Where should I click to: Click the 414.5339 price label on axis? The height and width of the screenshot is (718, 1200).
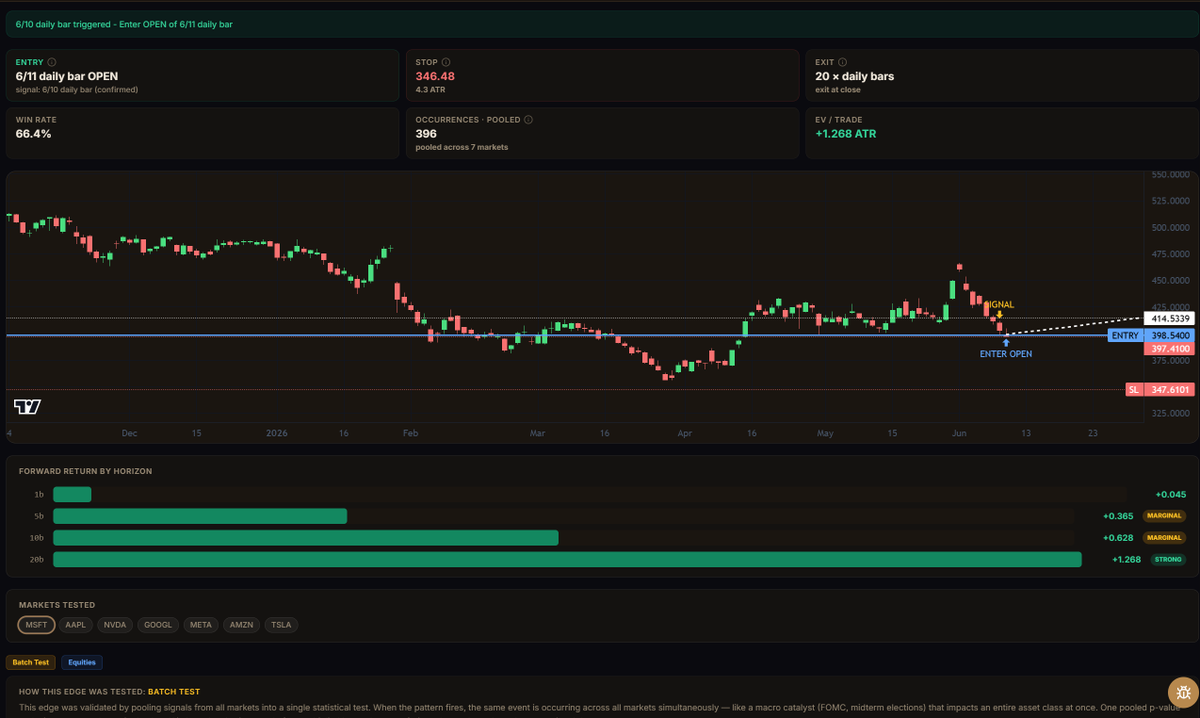coord(1169,318)
